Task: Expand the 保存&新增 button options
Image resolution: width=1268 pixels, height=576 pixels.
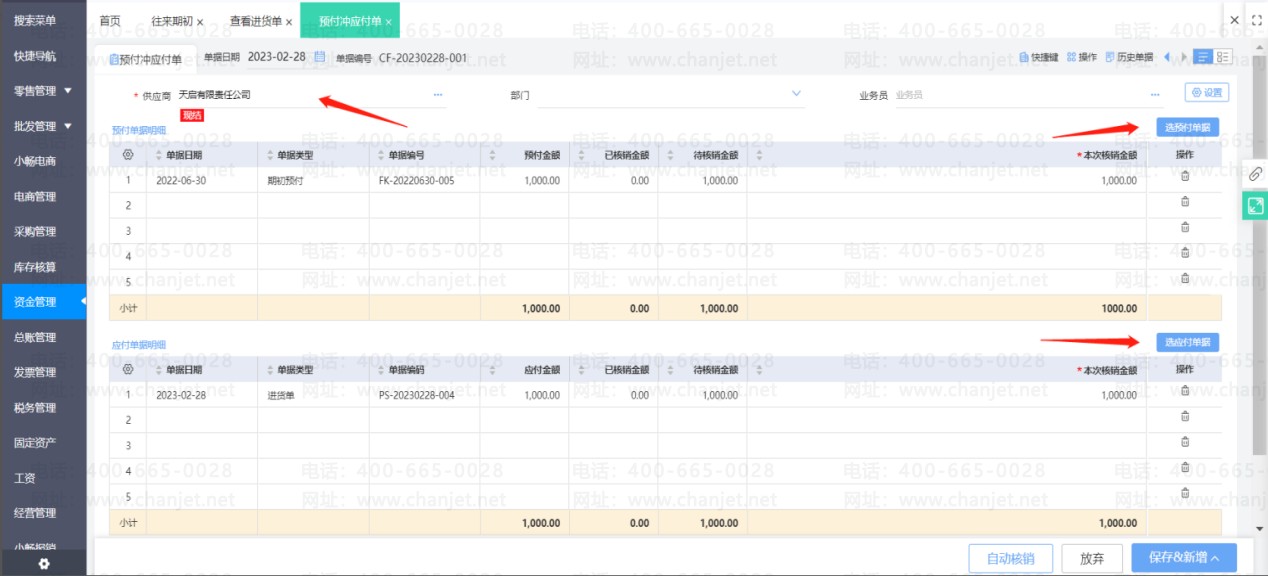Action: (1216, 559)
